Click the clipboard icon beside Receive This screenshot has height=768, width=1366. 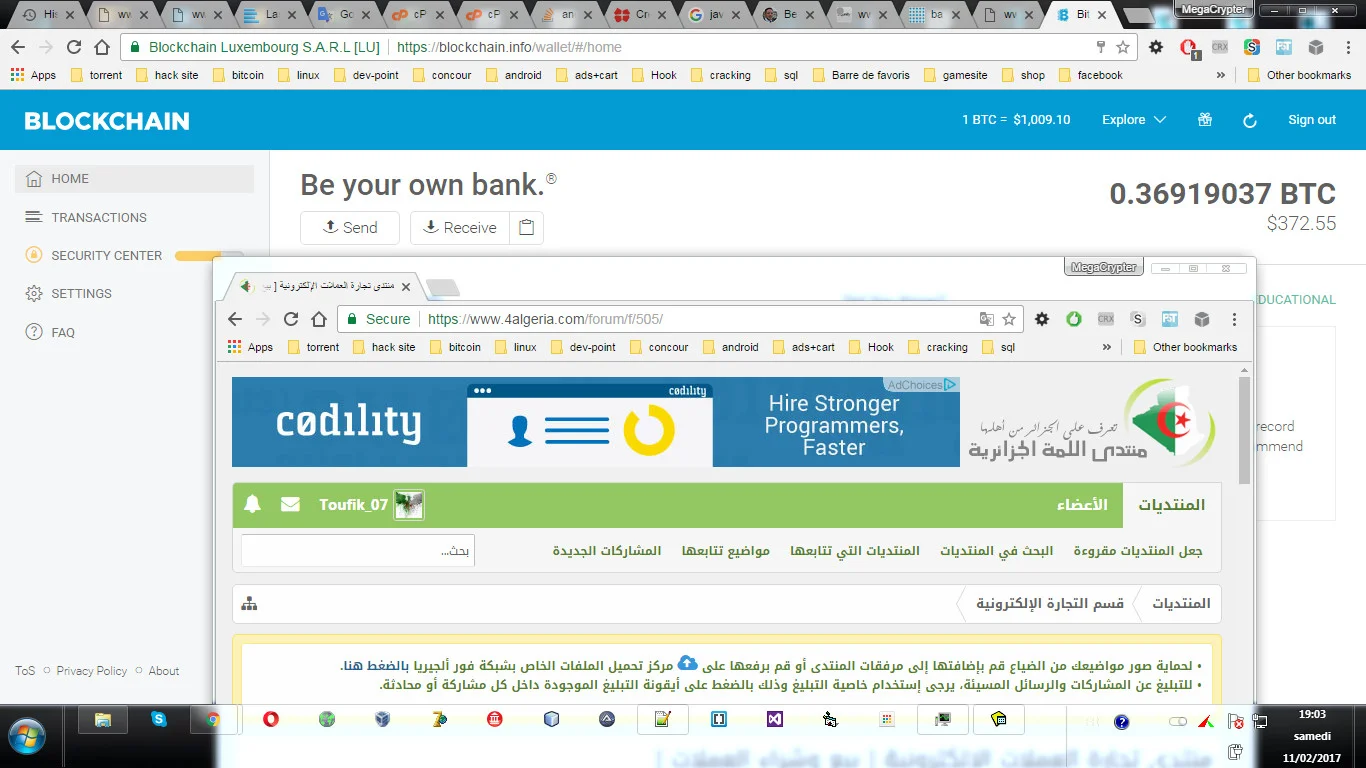pos(527,228)
